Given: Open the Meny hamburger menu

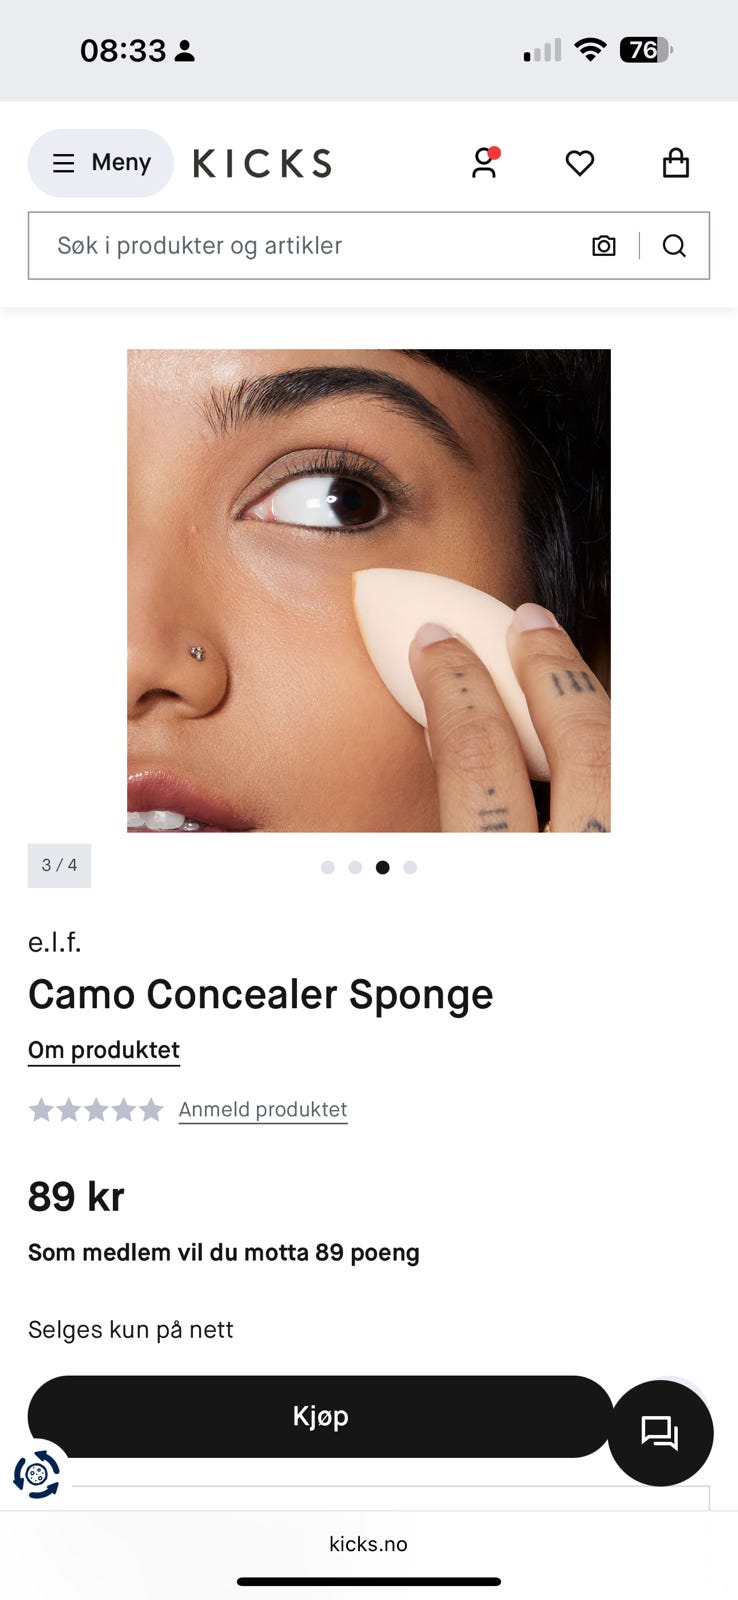Looking at the screenshot, I should coord(101,163).
